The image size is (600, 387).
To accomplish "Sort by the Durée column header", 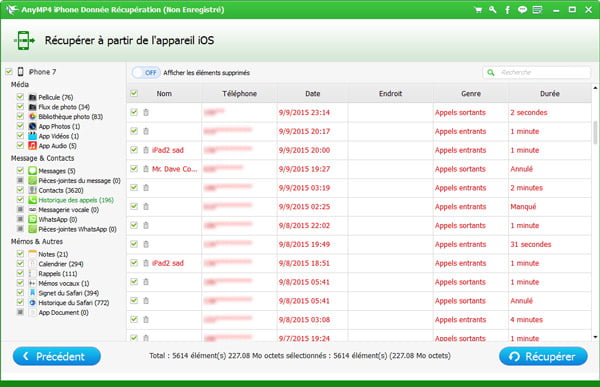I will coord(550,93).
